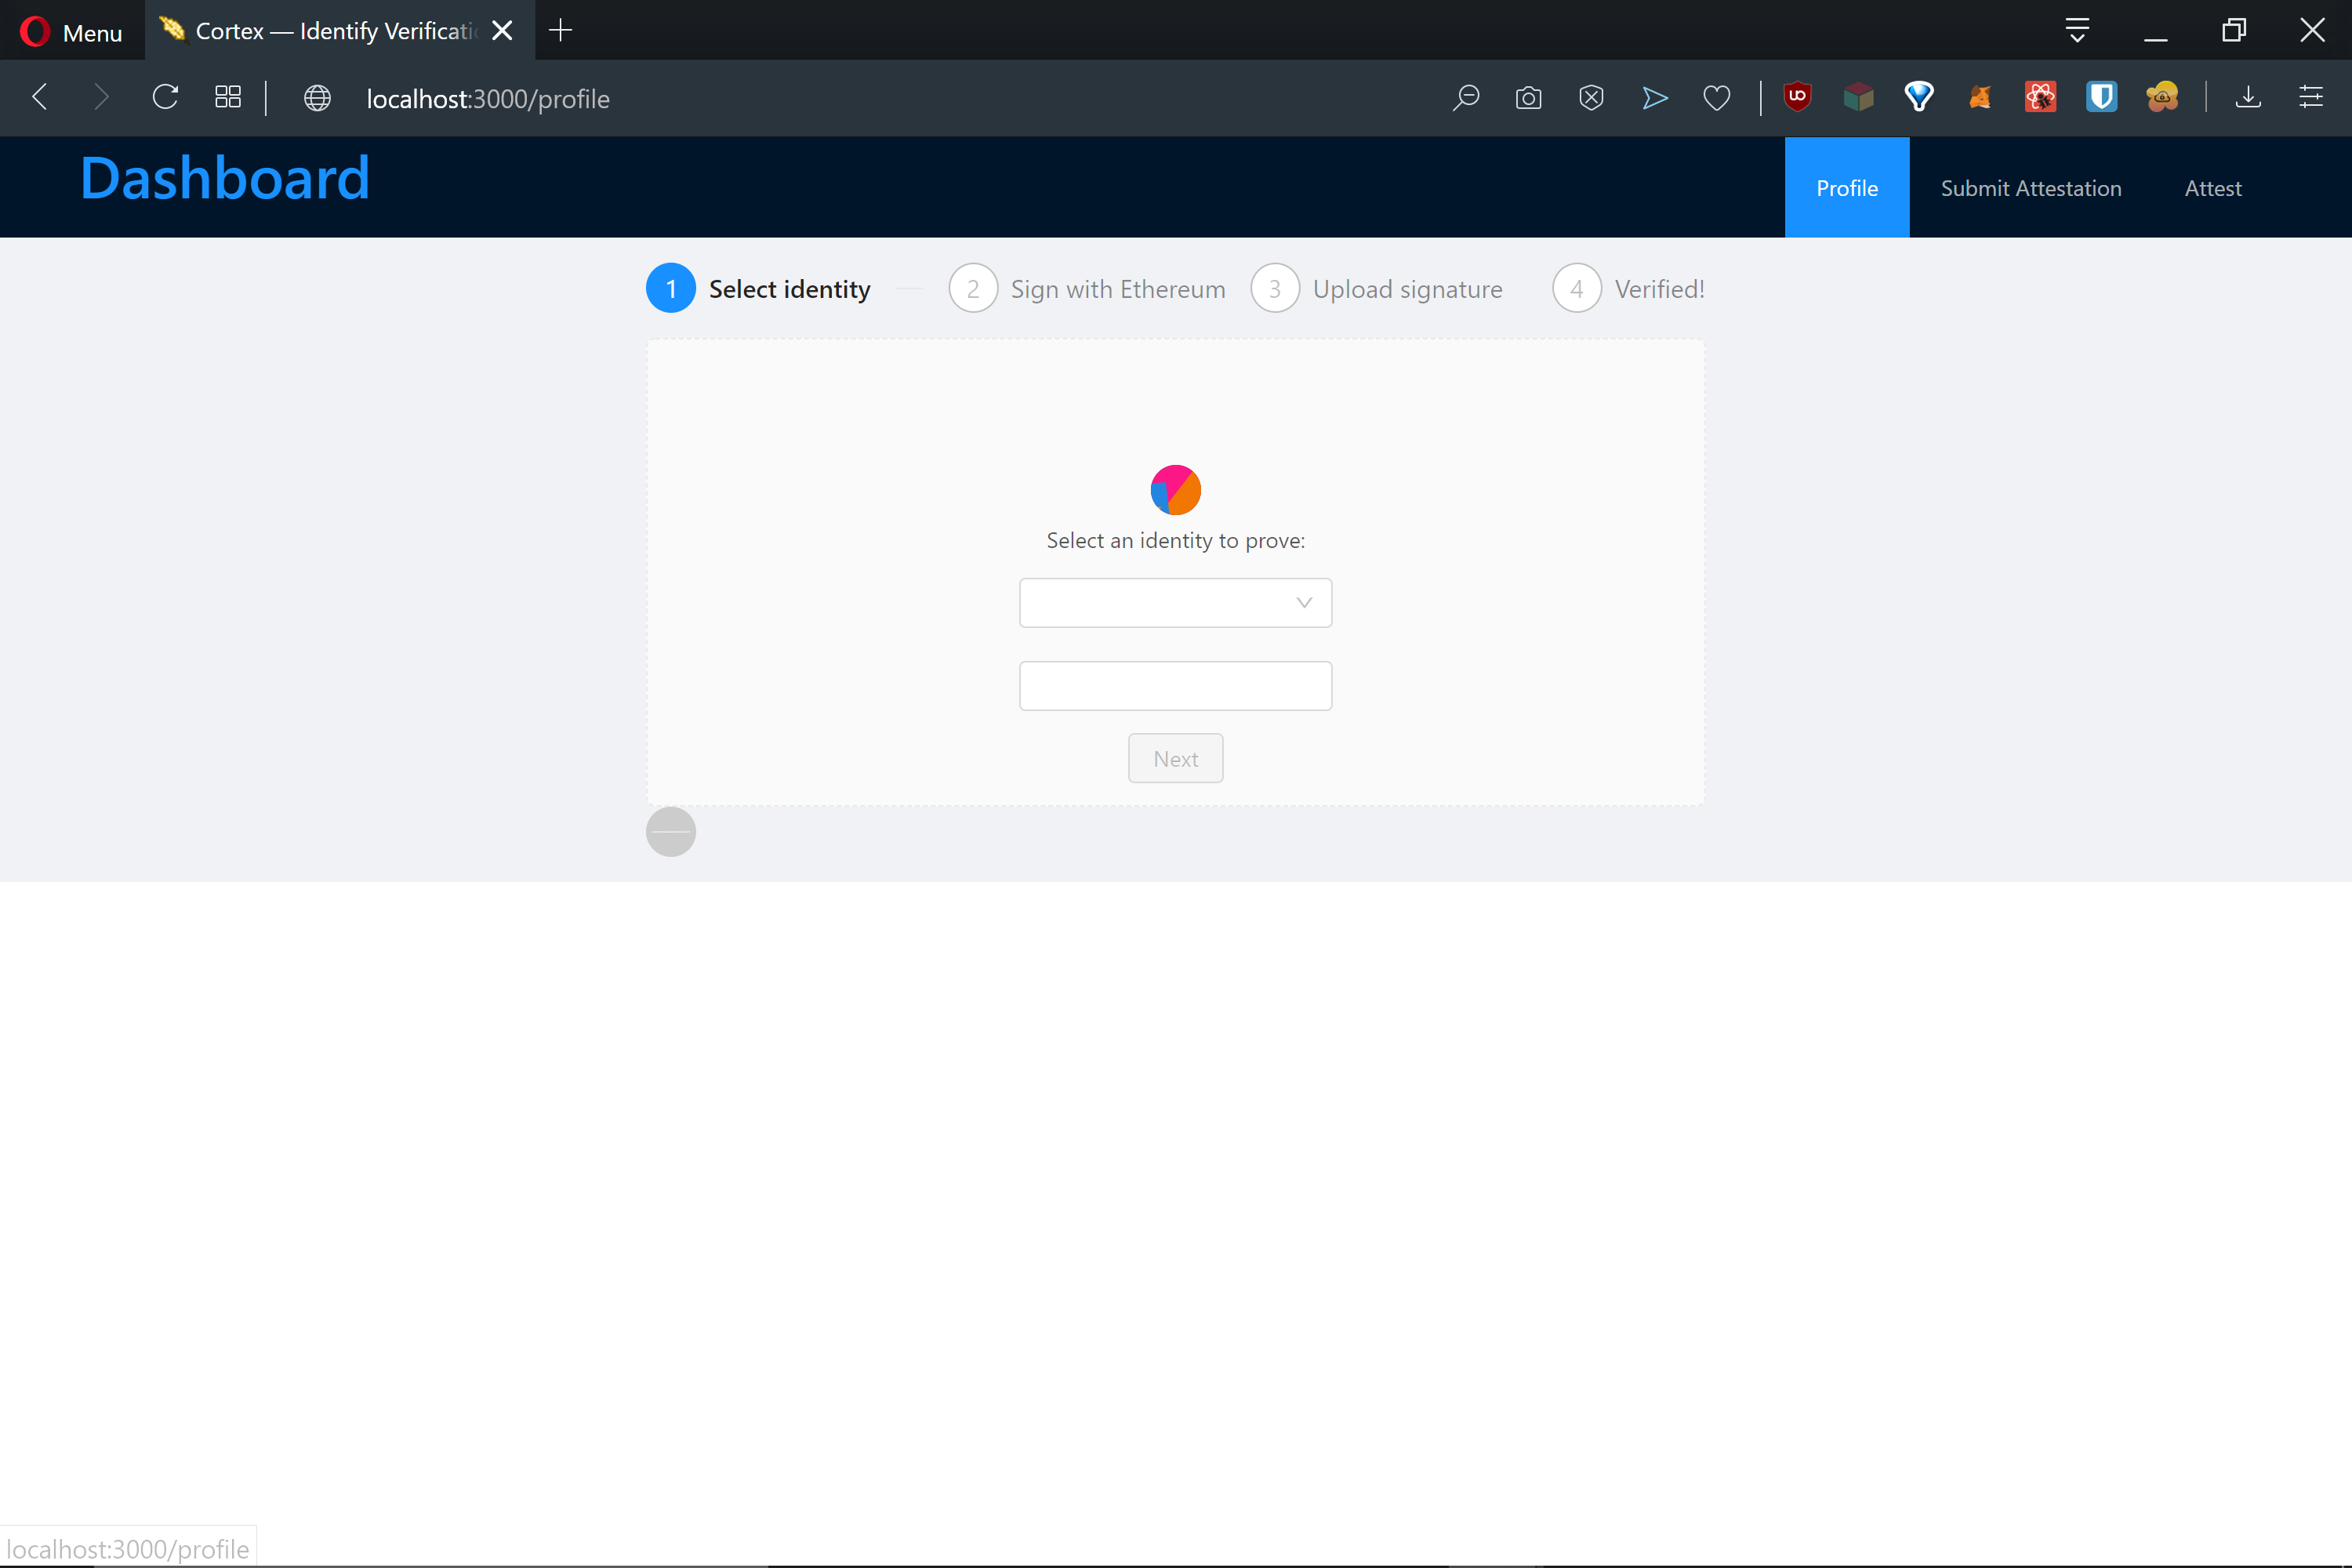
Task: Click the Bitwarden shield extension icon
Action: pyautogui.click(x=2101, y=97)
